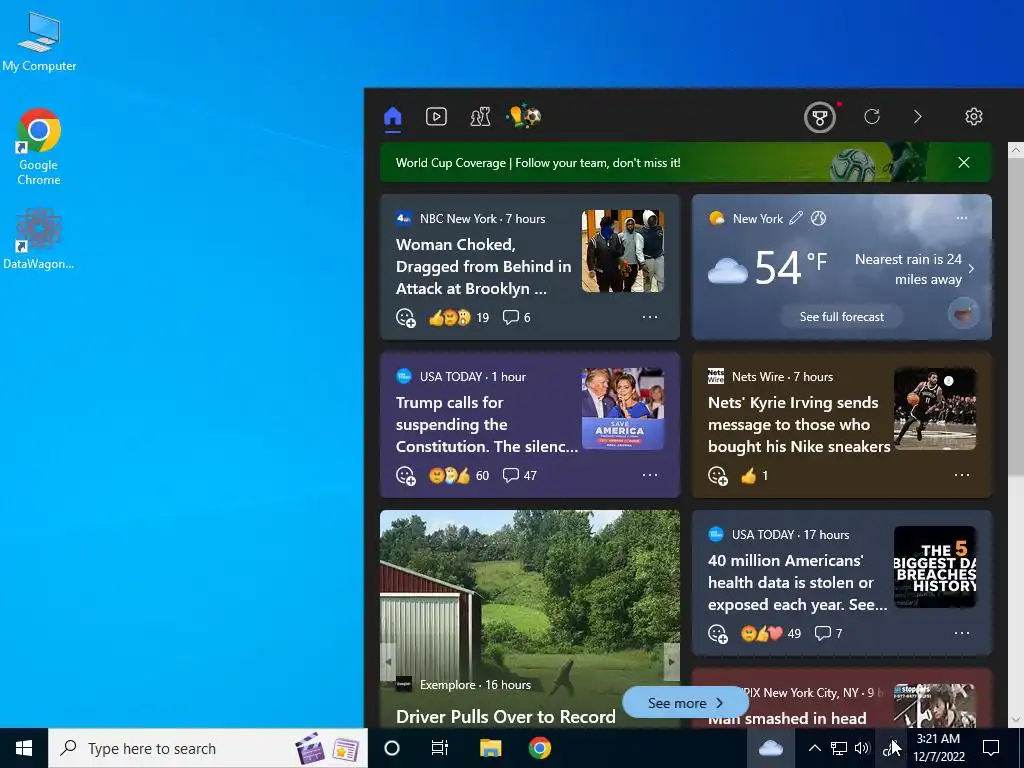Add reaction to NBC New York story
Viewport: 1024px width, 768px height.
406,317
